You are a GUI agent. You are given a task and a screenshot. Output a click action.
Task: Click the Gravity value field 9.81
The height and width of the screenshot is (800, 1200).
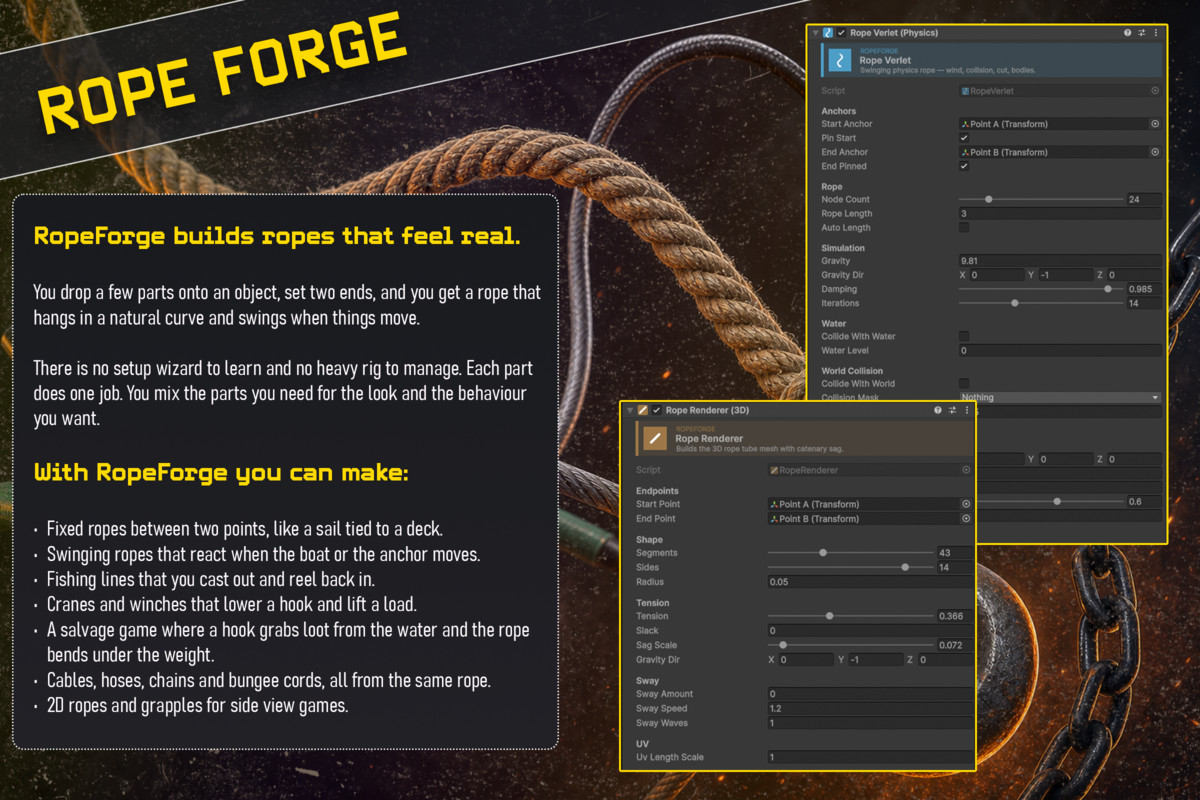tap(1060, 261)
